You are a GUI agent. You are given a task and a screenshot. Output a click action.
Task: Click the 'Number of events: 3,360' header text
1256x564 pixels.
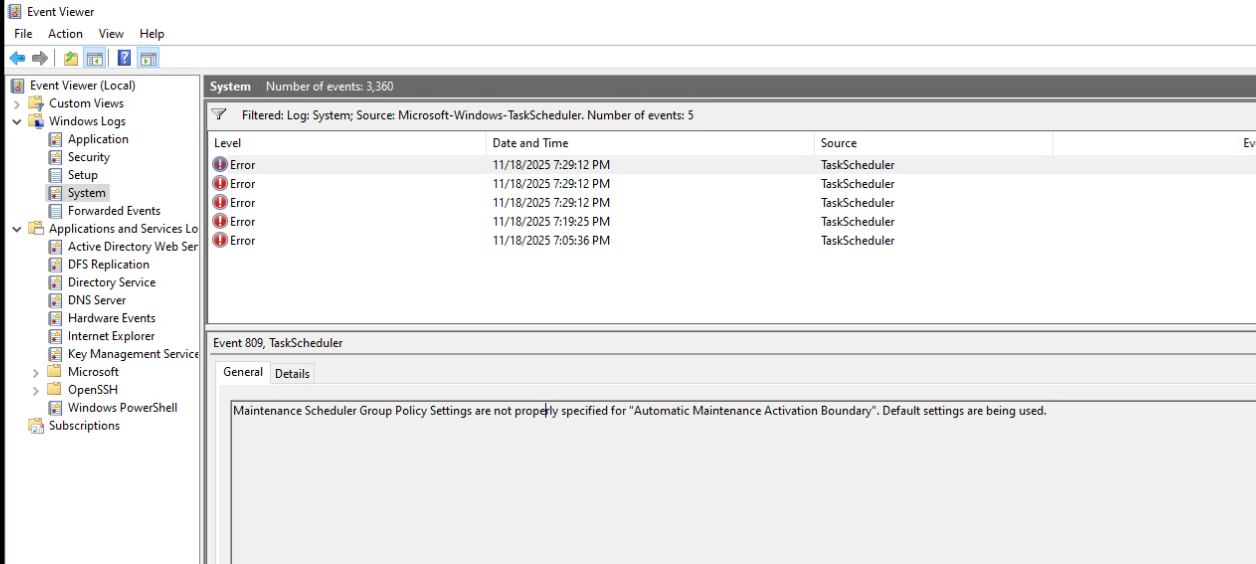pos(330,87)
